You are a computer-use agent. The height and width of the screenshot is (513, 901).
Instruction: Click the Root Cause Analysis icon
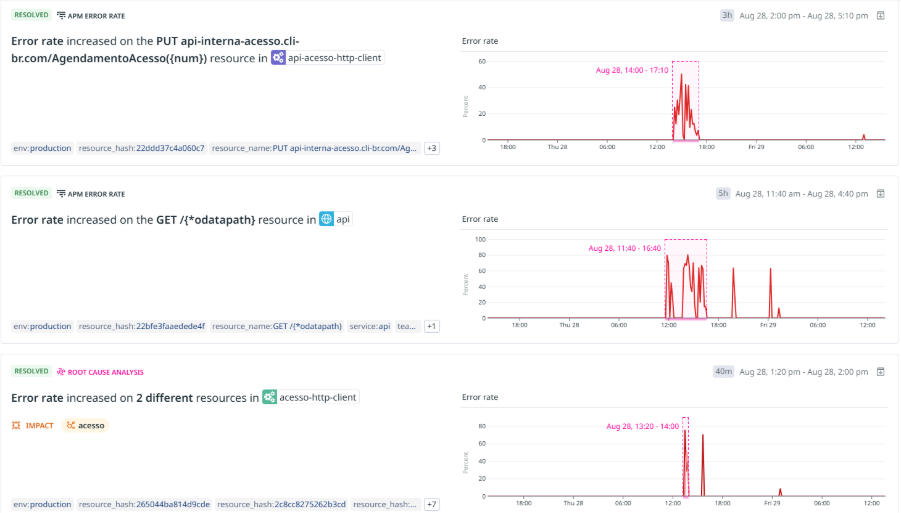point(61,371)
